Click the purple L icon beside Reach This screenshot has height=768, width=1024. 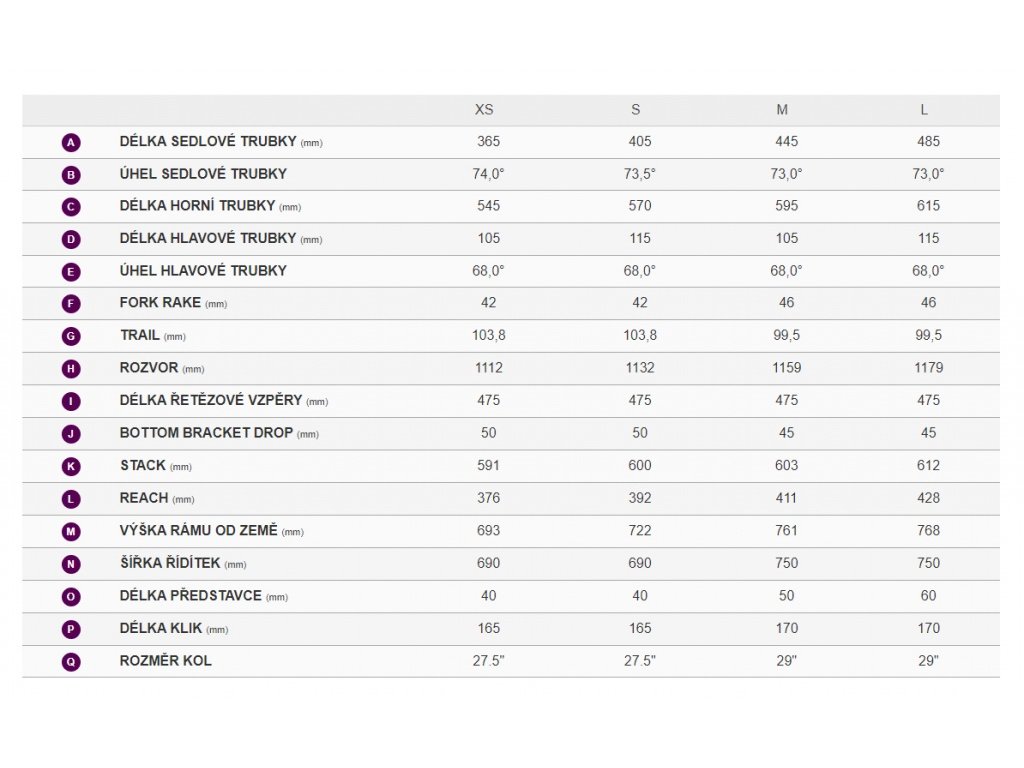(x=71, y=499)
